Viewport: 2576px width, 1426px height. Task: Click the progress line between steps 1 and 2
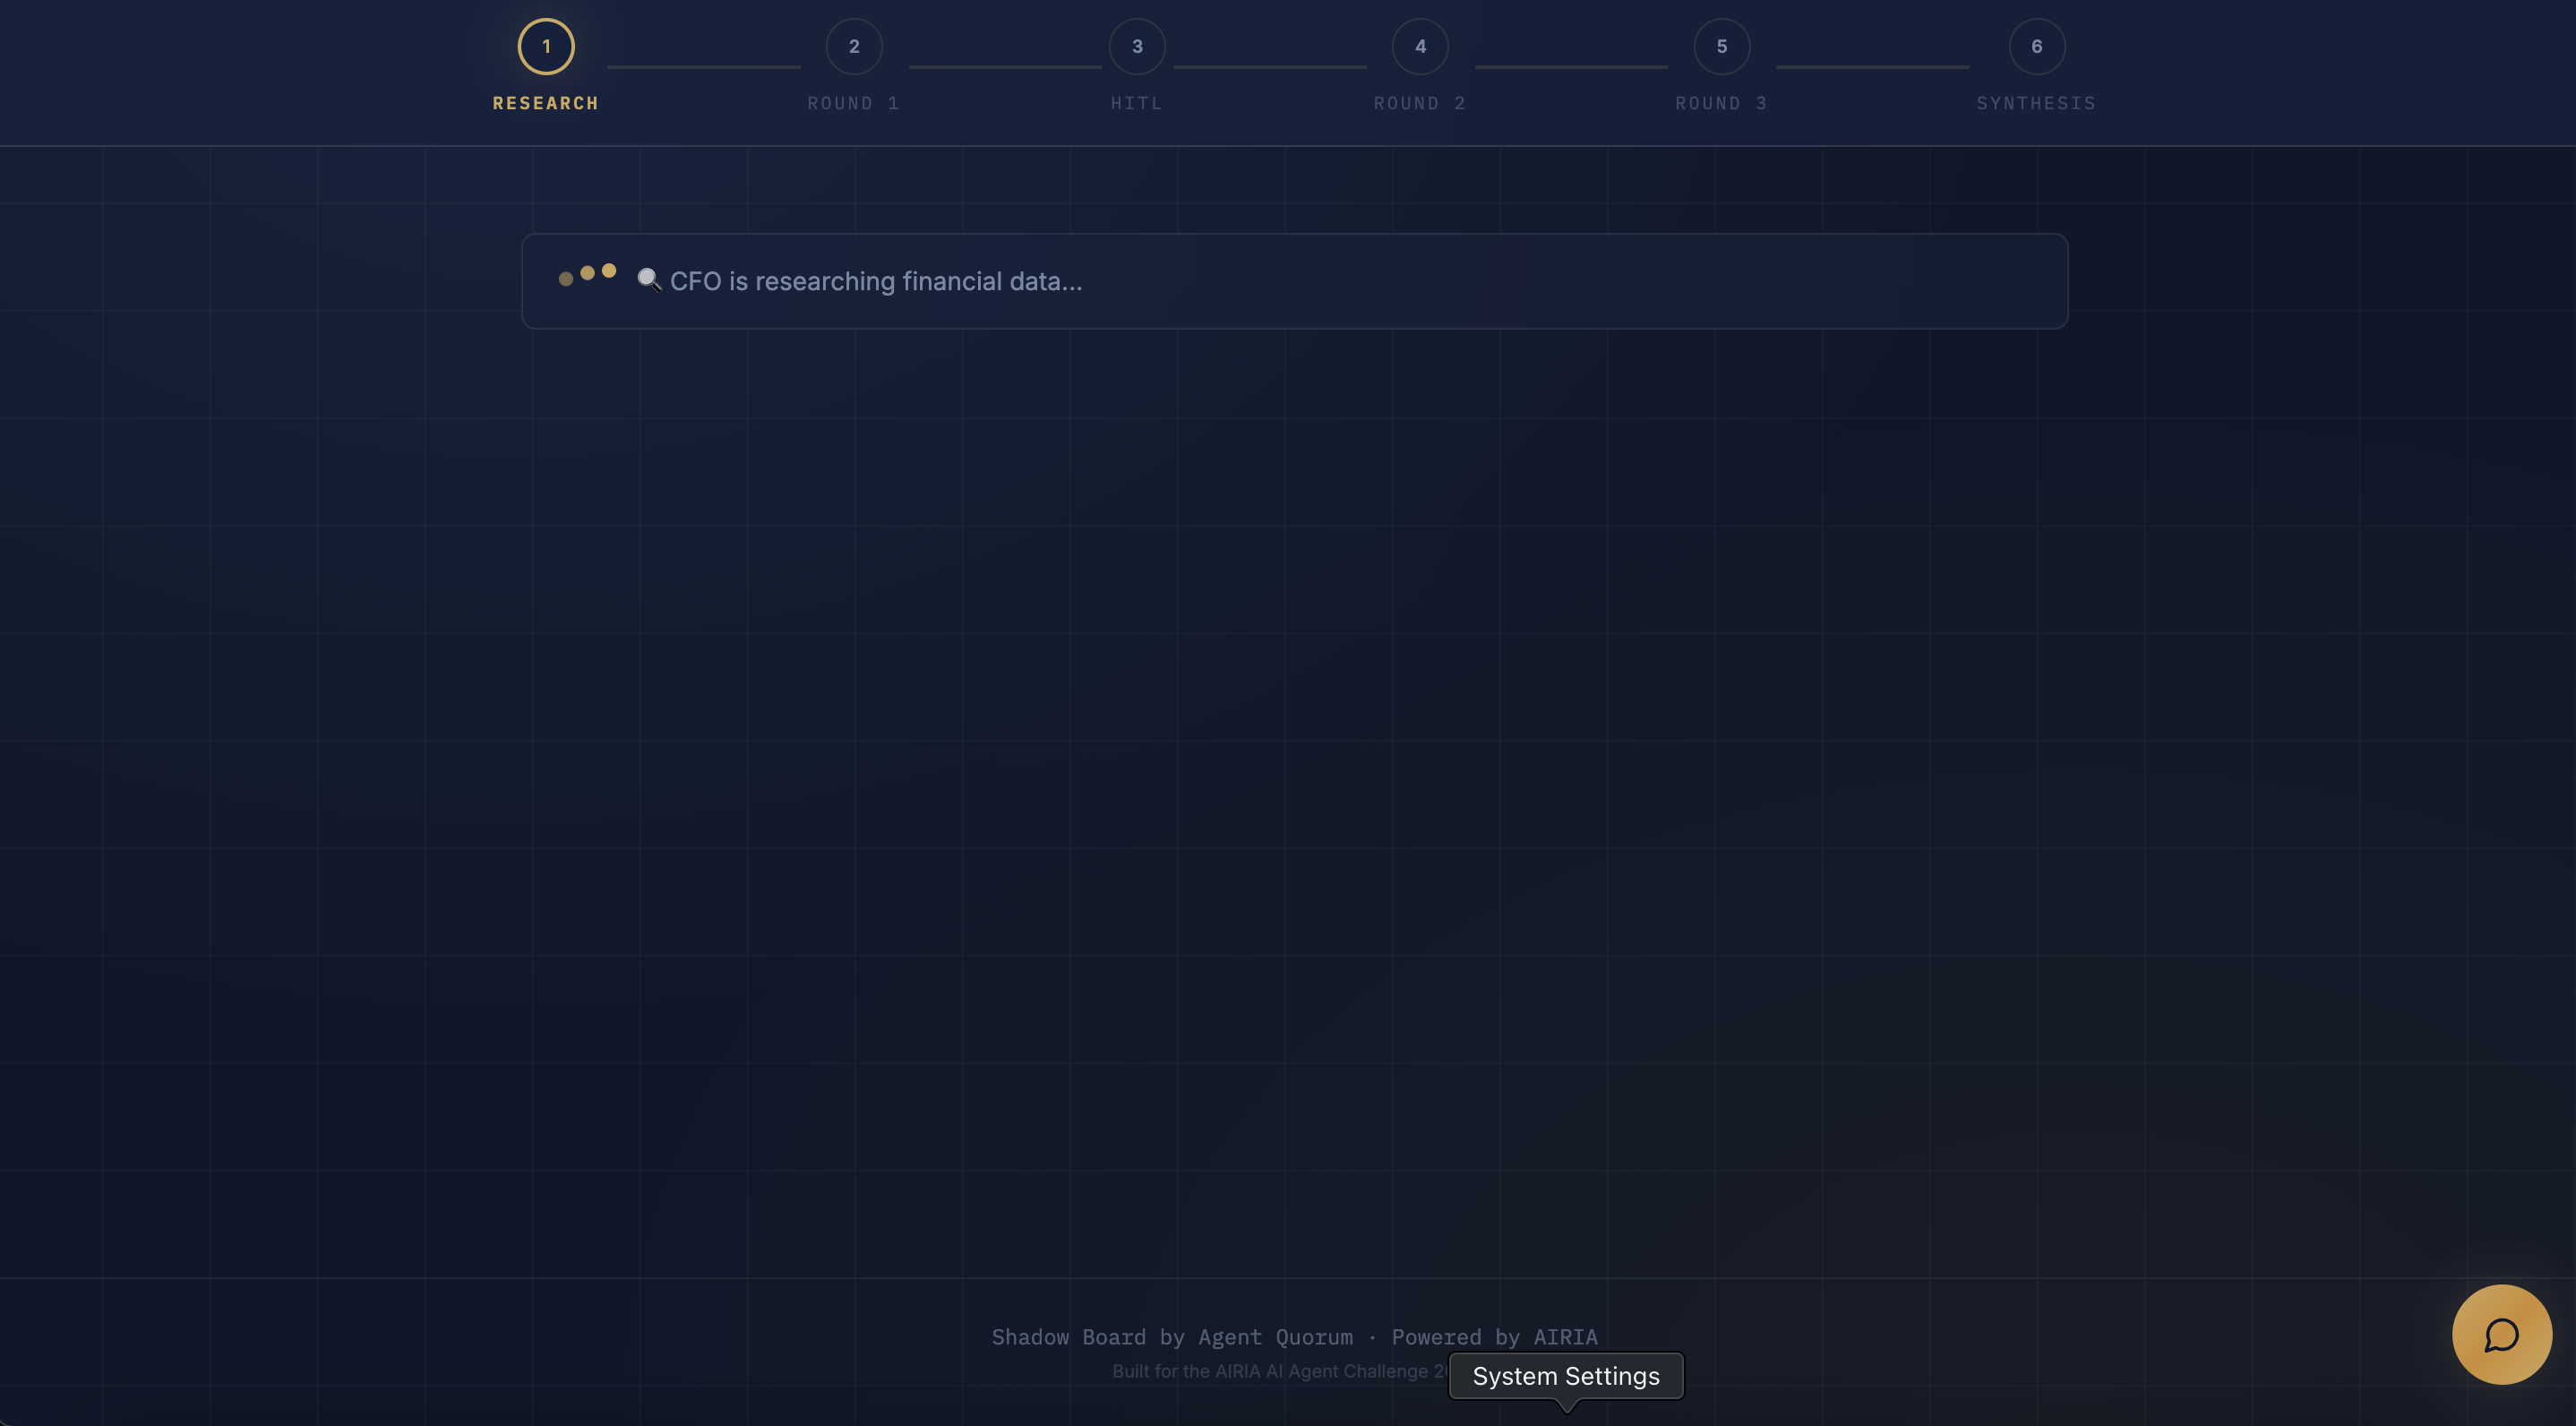[703, 67]
